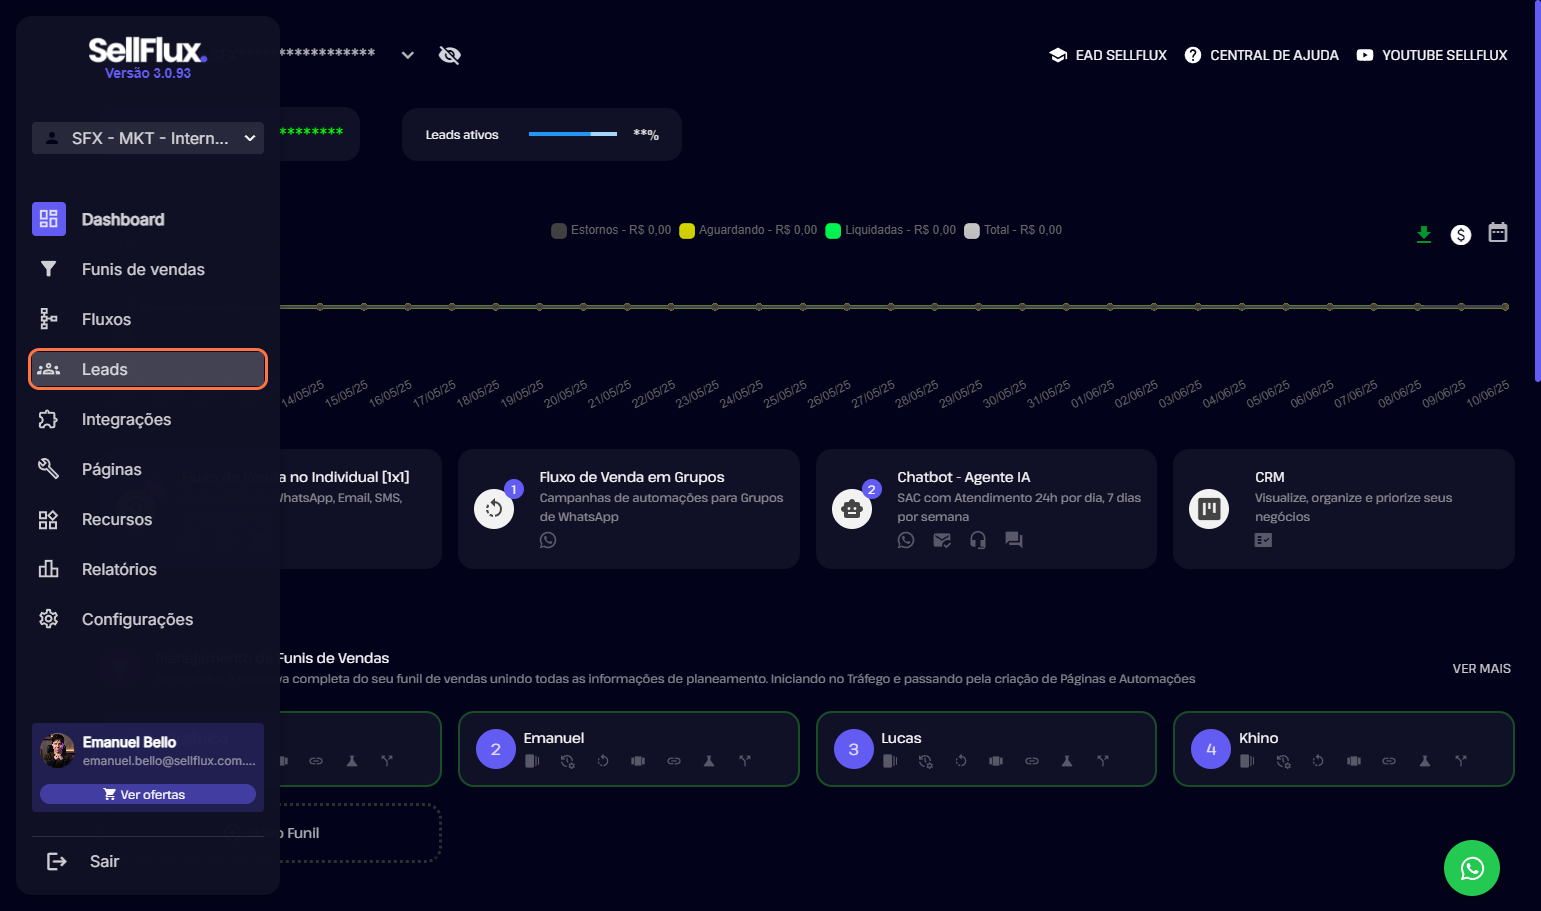Click history settings icon in Emanuel funnel
This screenshot has width=1541, height=911.
pyautogui.click(x=568, y=761)
